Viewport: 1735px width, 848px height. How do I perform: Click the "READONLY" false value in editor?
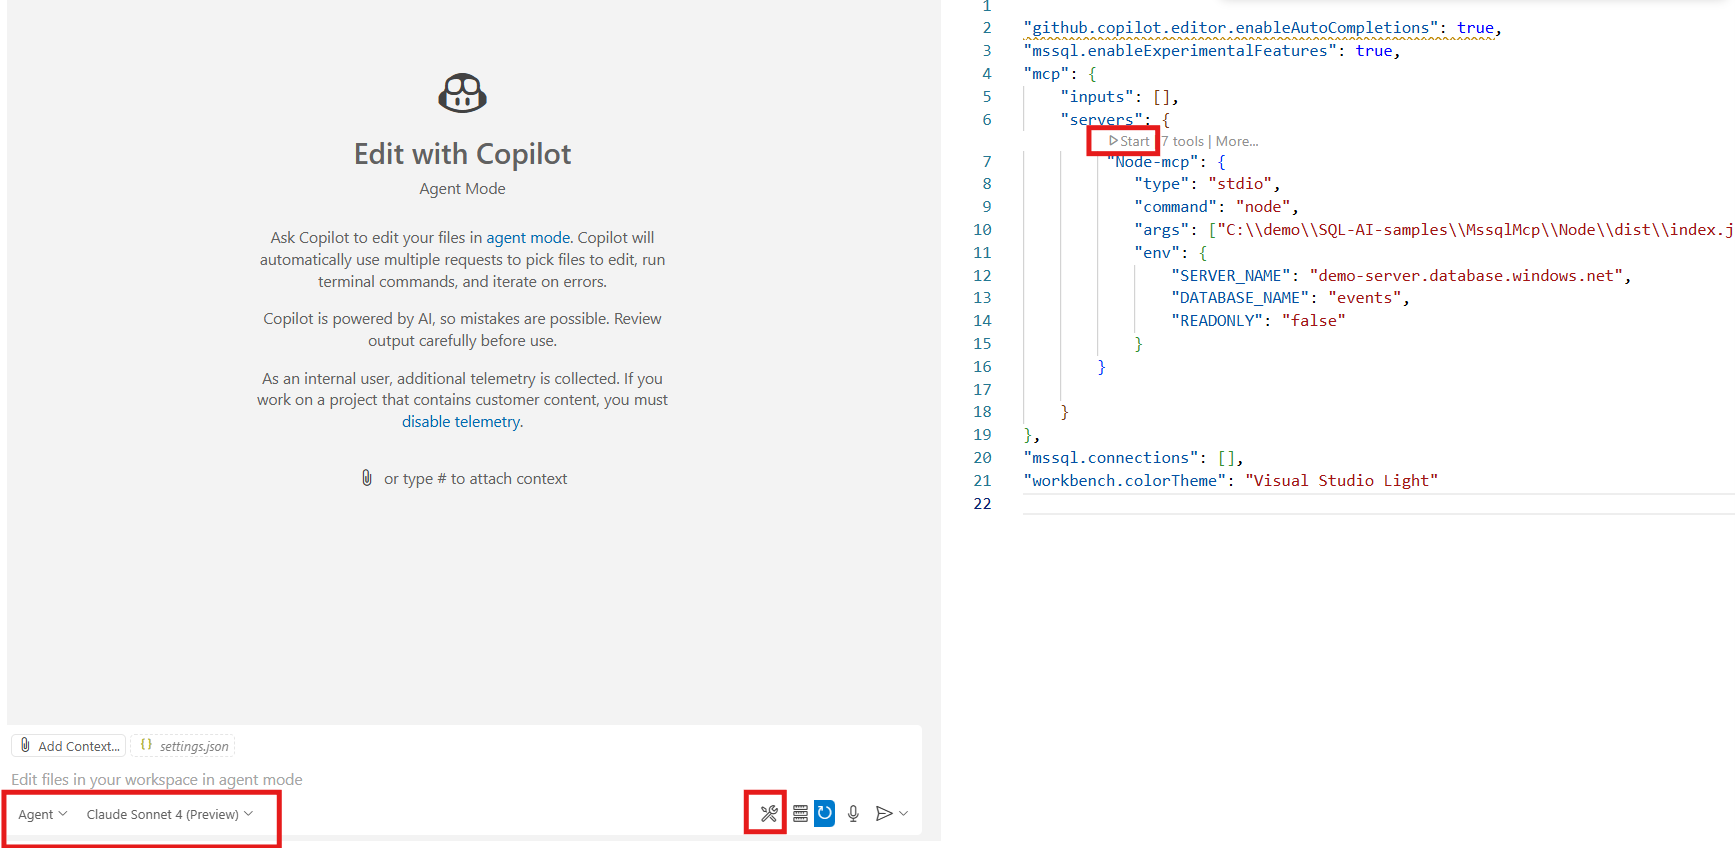click(1313, 320)
